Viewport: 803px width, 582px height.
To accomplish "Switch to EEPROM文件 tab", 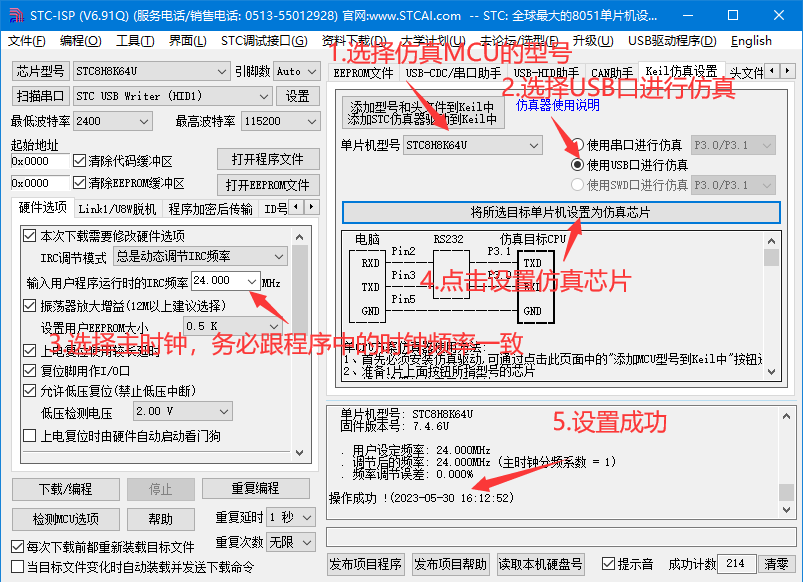I will (364, 73).
